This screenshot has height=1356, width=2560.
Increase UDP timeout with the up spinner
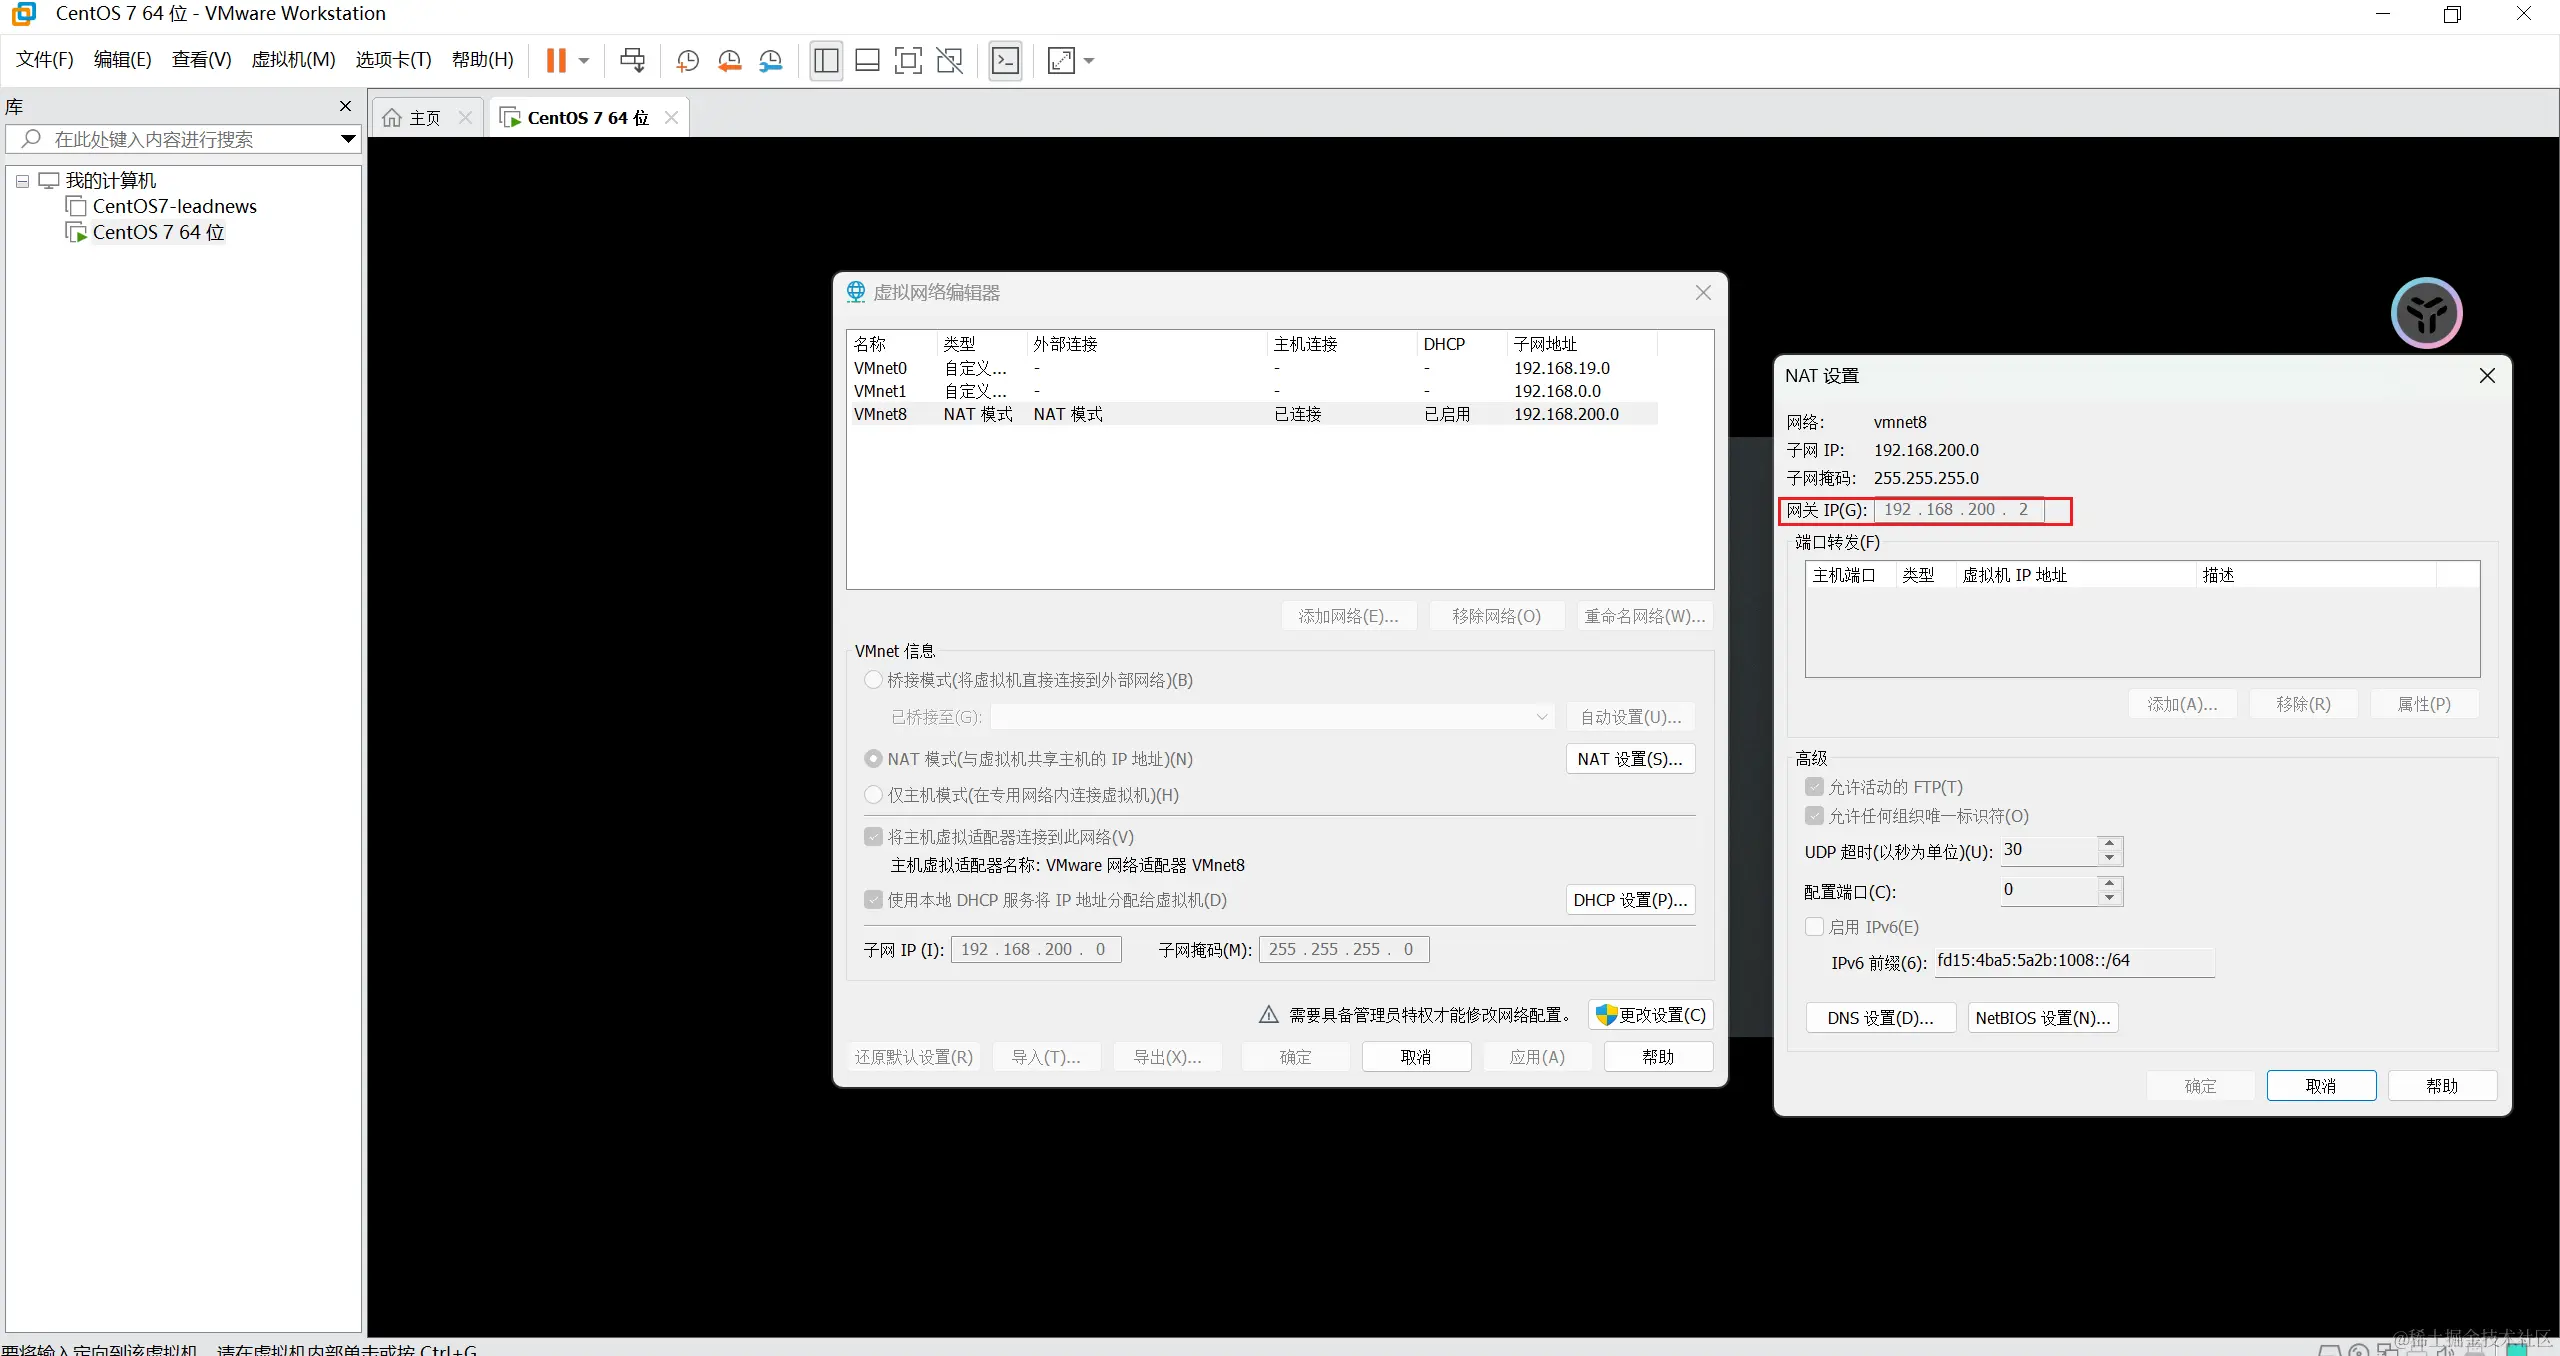coord(2109,844)
